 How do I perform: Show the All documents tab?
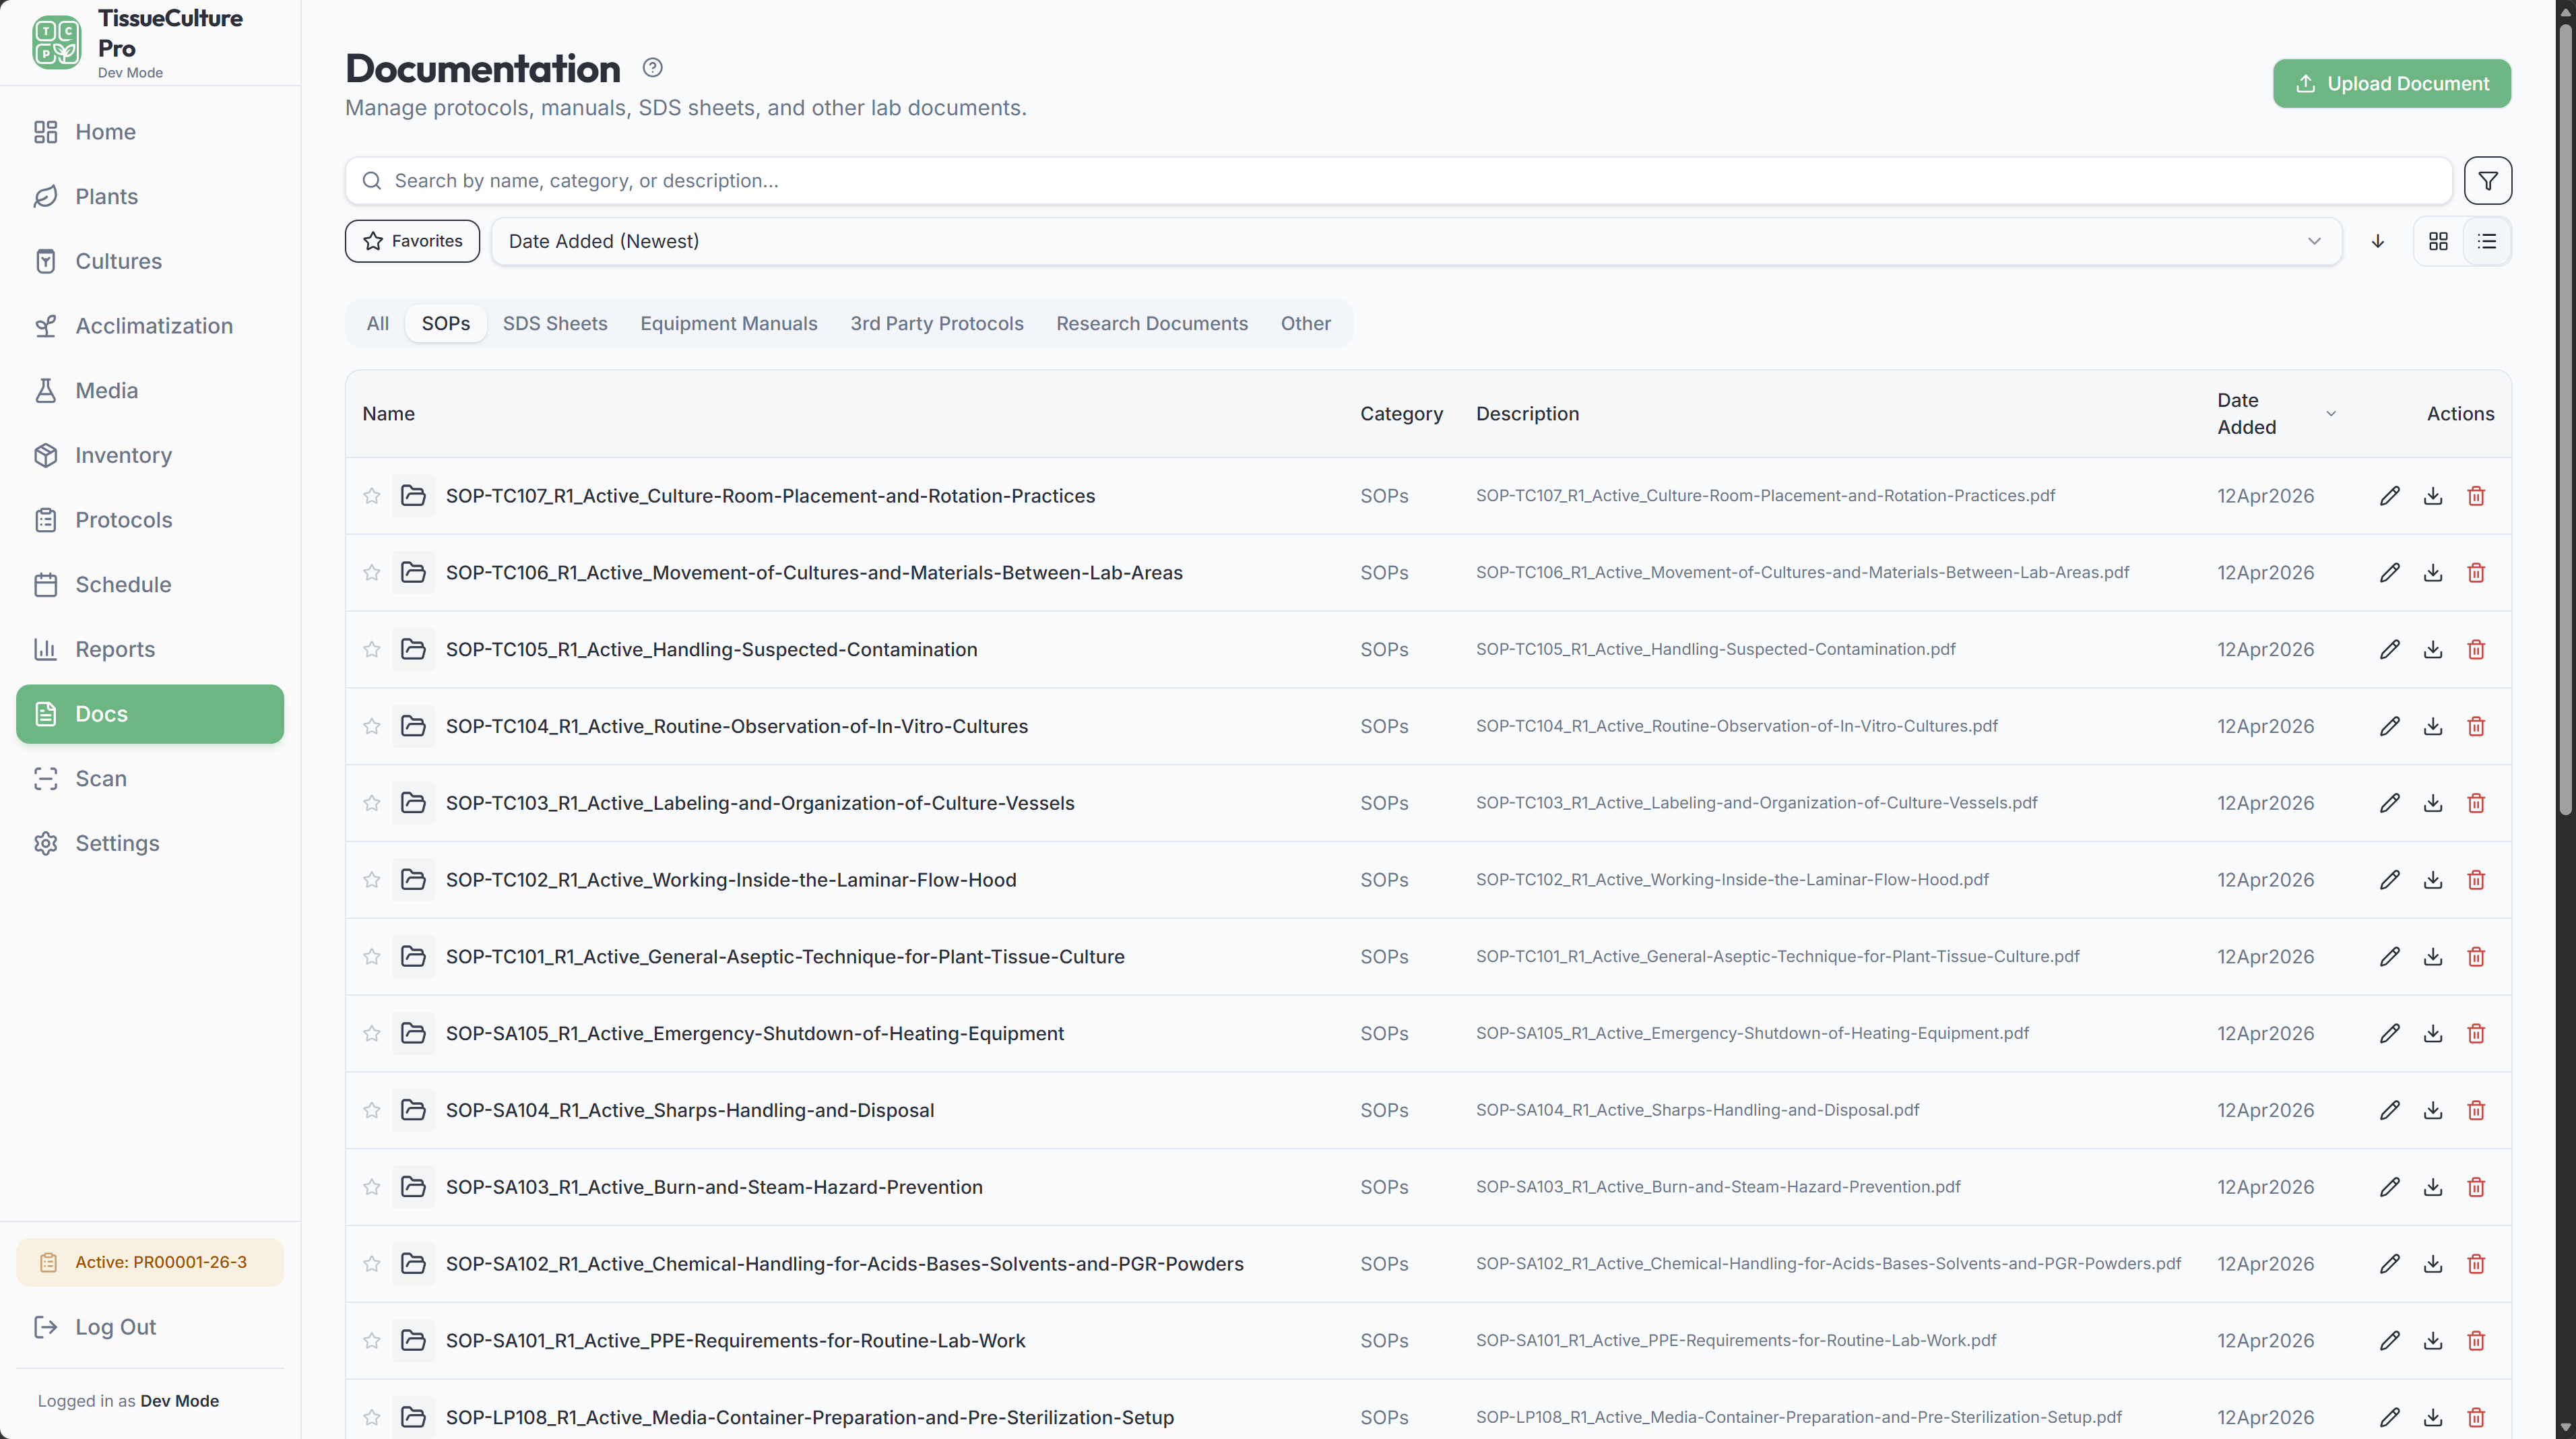(377, 324)
